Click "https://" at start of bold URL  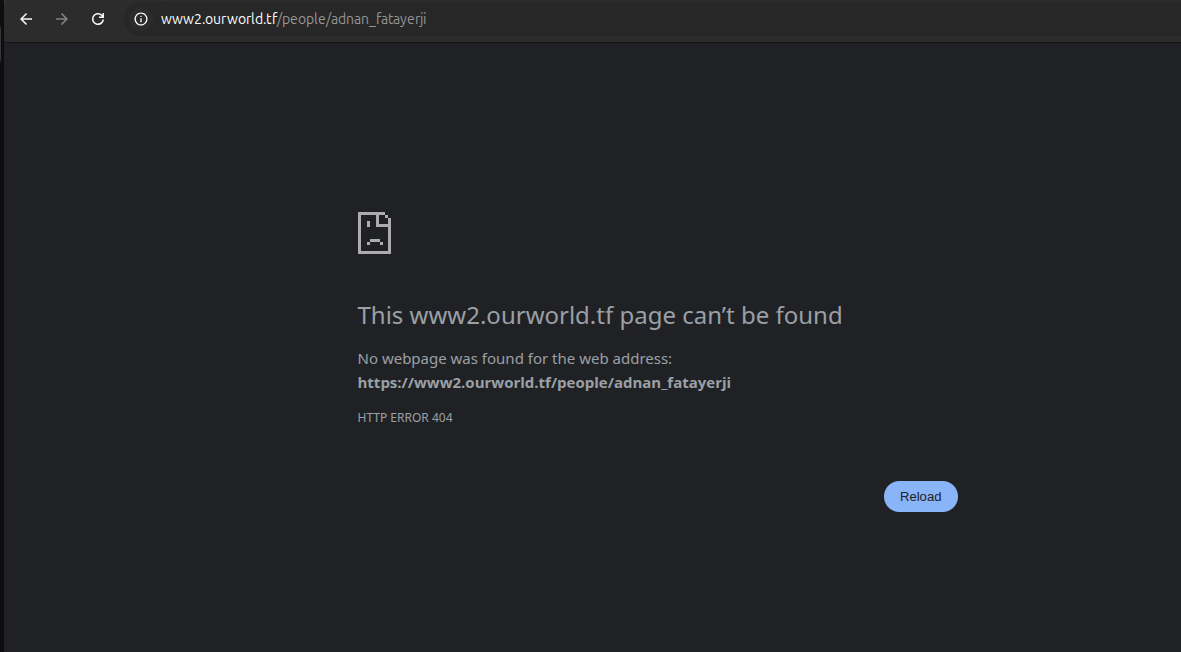382,383
